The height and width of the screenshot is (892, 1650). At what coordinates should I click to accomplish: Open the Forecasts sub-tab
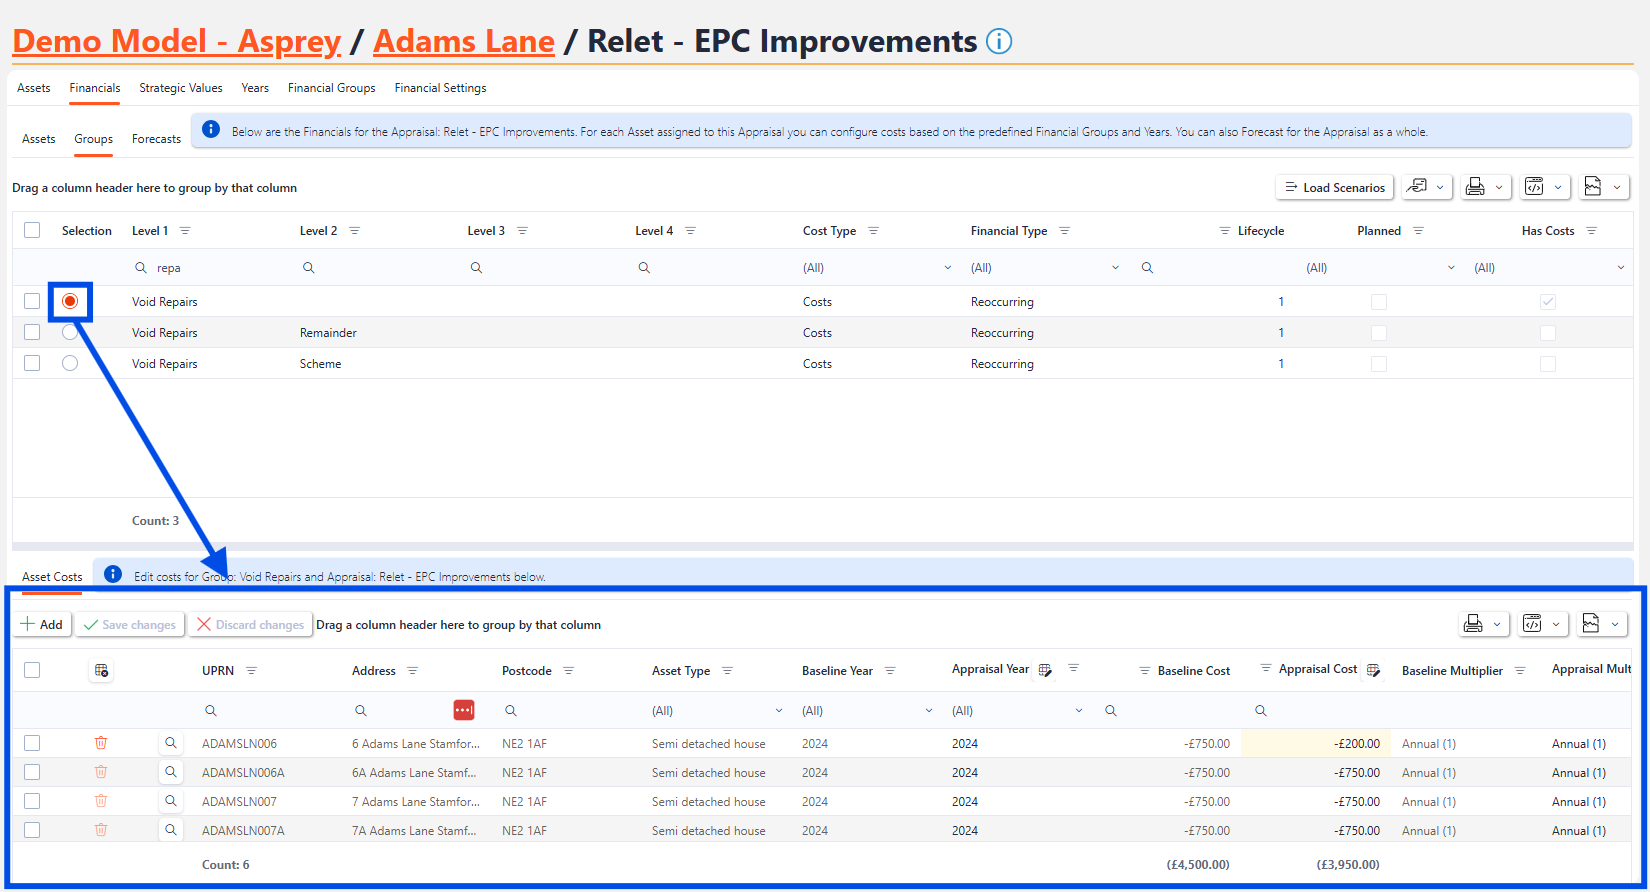pyautogui.click(x=156, y=139)
